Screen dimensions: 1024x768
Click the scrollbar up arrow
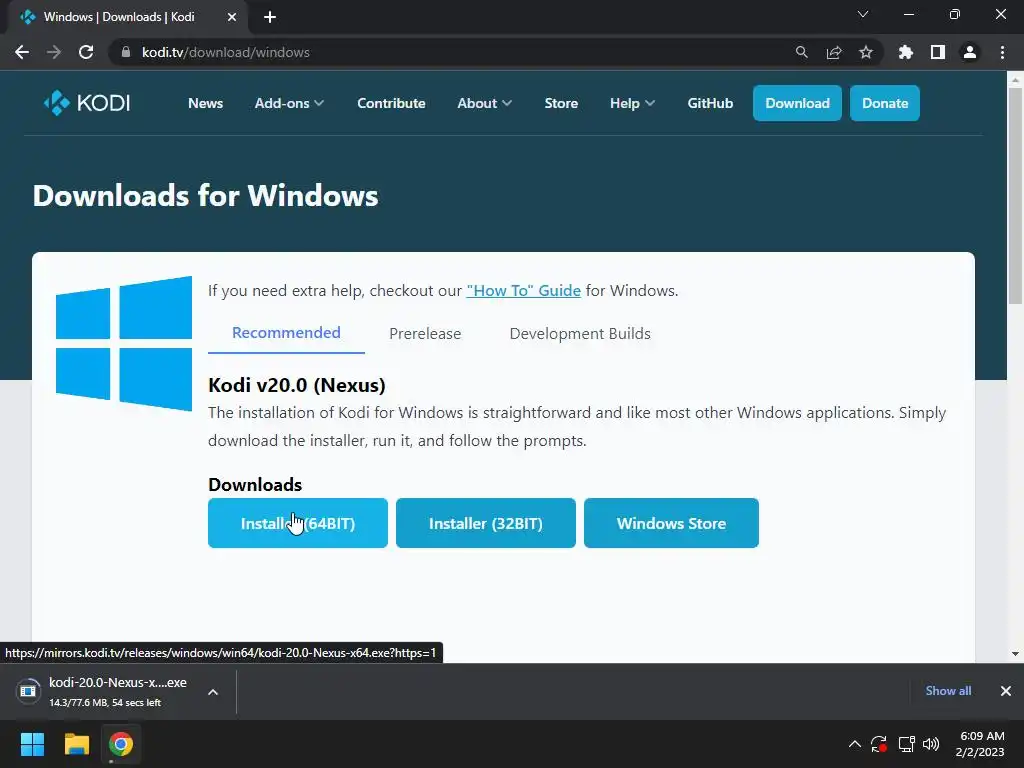click(x=1015, y=80)
